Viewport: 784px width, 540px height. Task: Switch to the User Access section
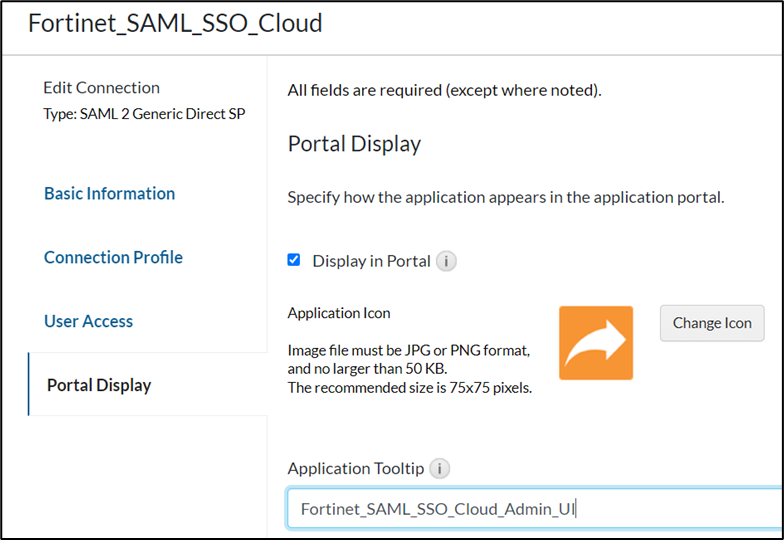88,321
